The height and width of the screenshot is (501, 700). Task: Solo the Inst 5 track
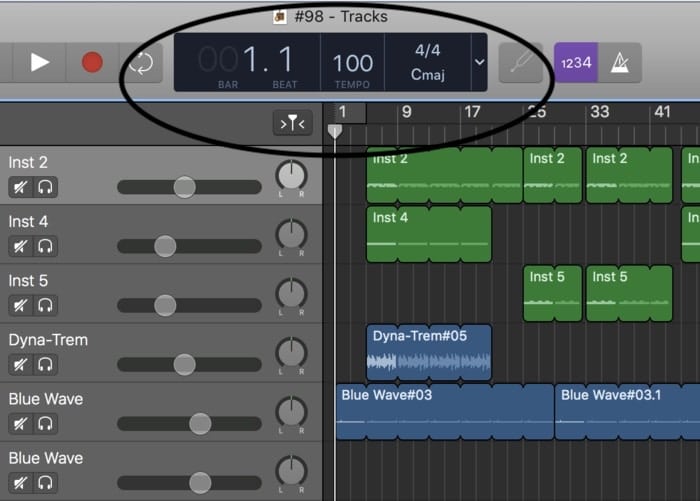[x=45, y=305]
